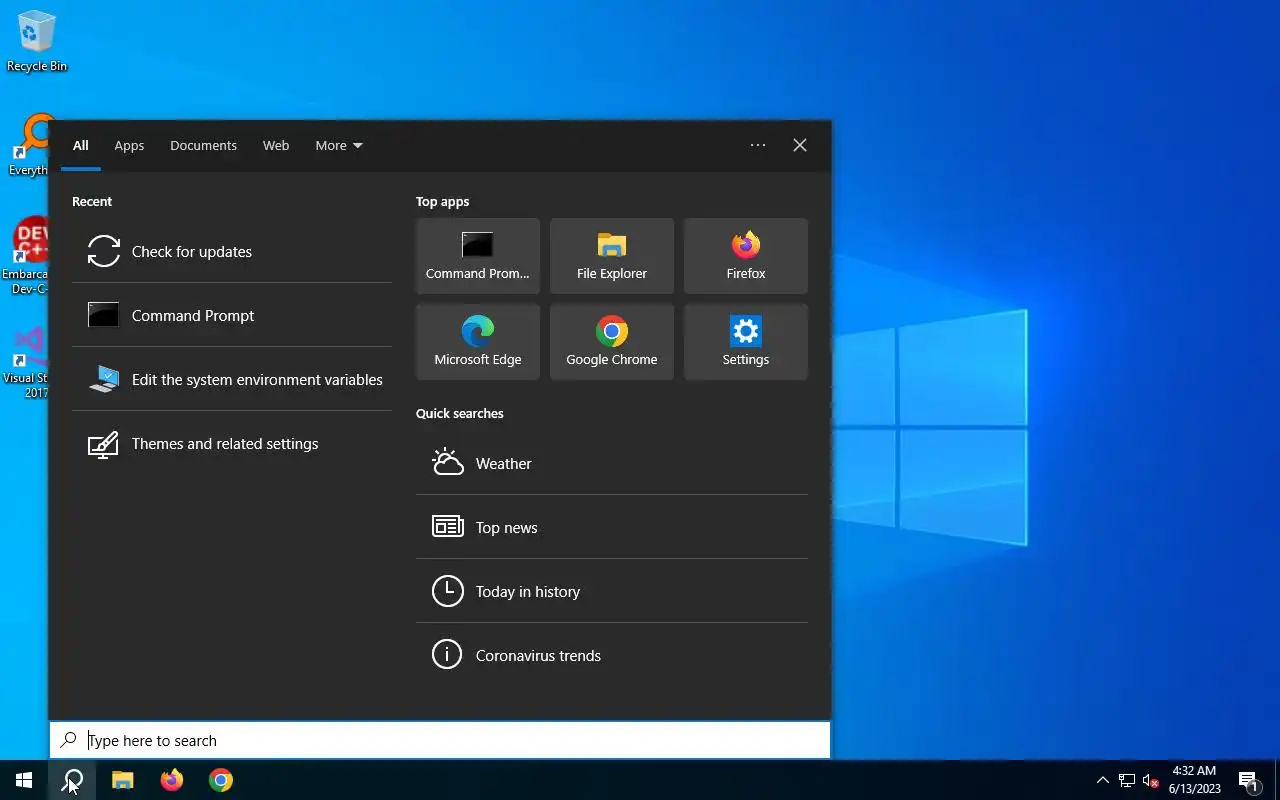Select the Recycle Bin desktop icon

click(x=37, y=42)
